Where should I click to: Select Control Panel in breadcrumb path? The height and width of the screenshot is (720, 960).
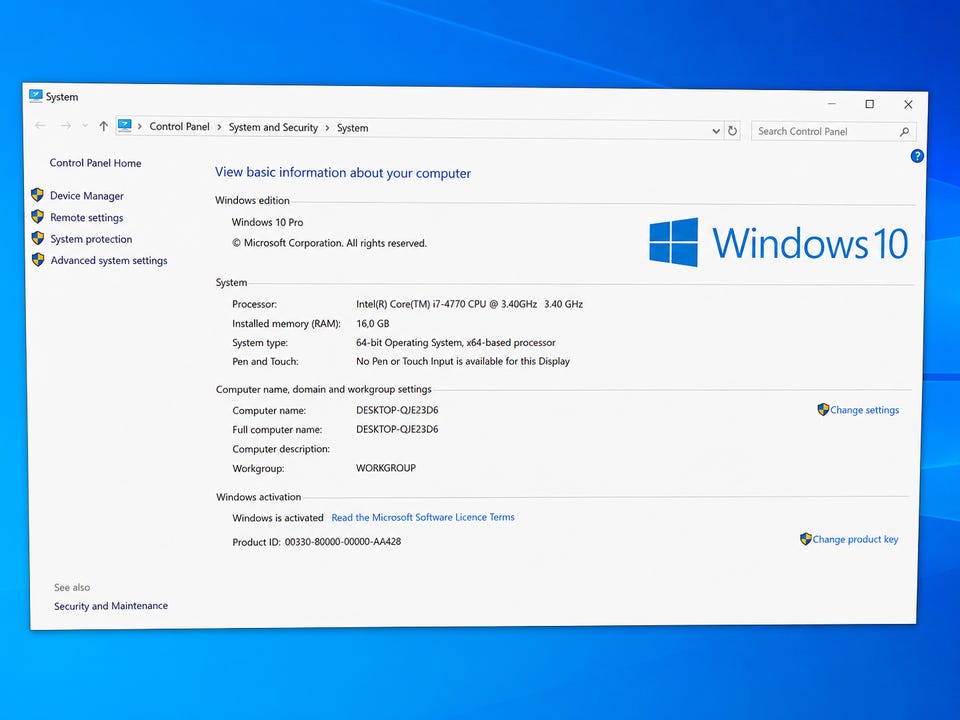click(179, 127)
